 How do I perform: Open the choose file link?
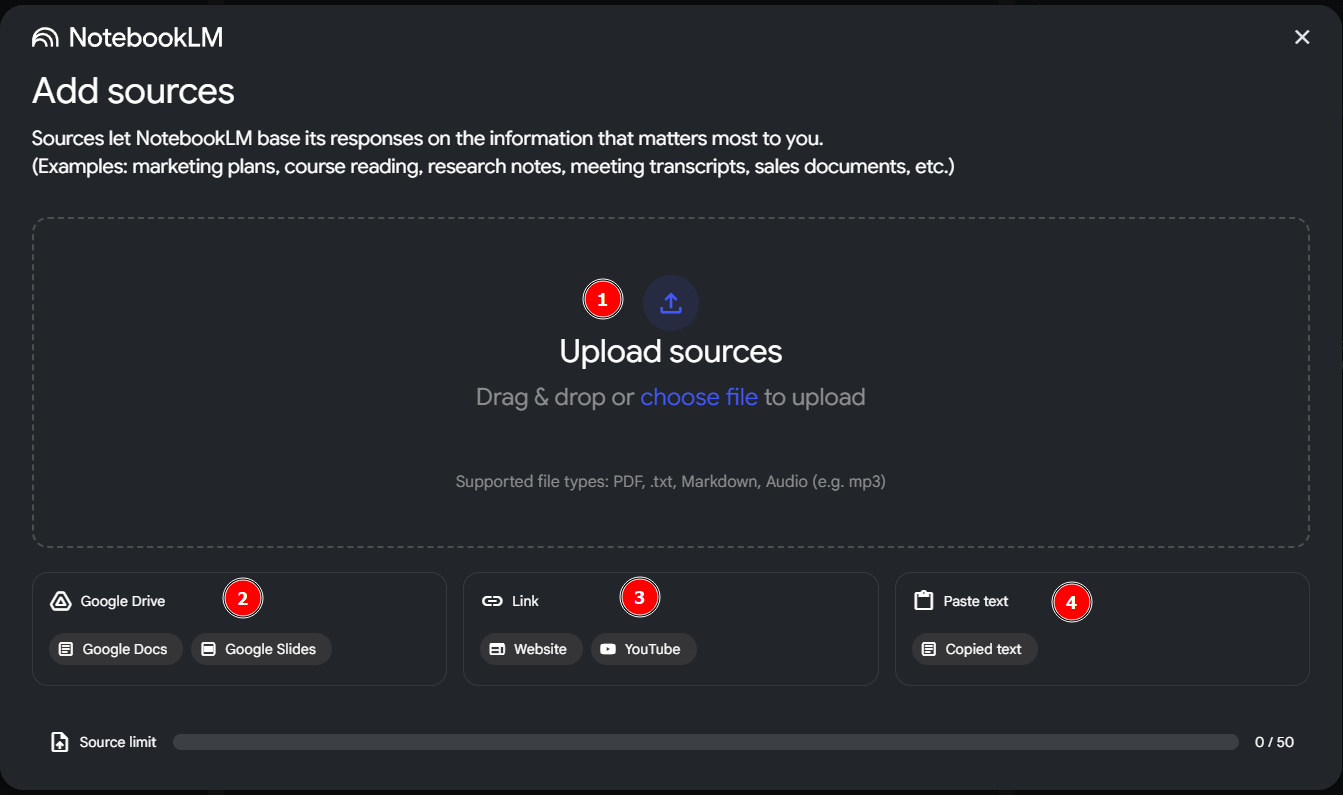point(699,397)
